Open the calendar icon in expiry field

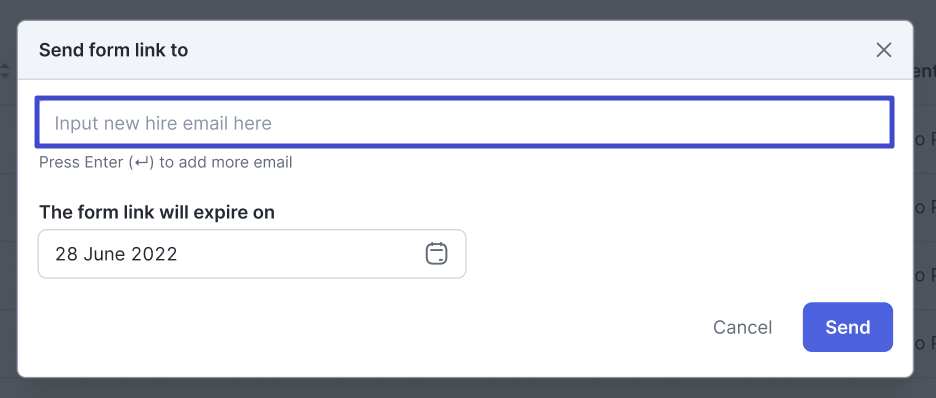436,254
